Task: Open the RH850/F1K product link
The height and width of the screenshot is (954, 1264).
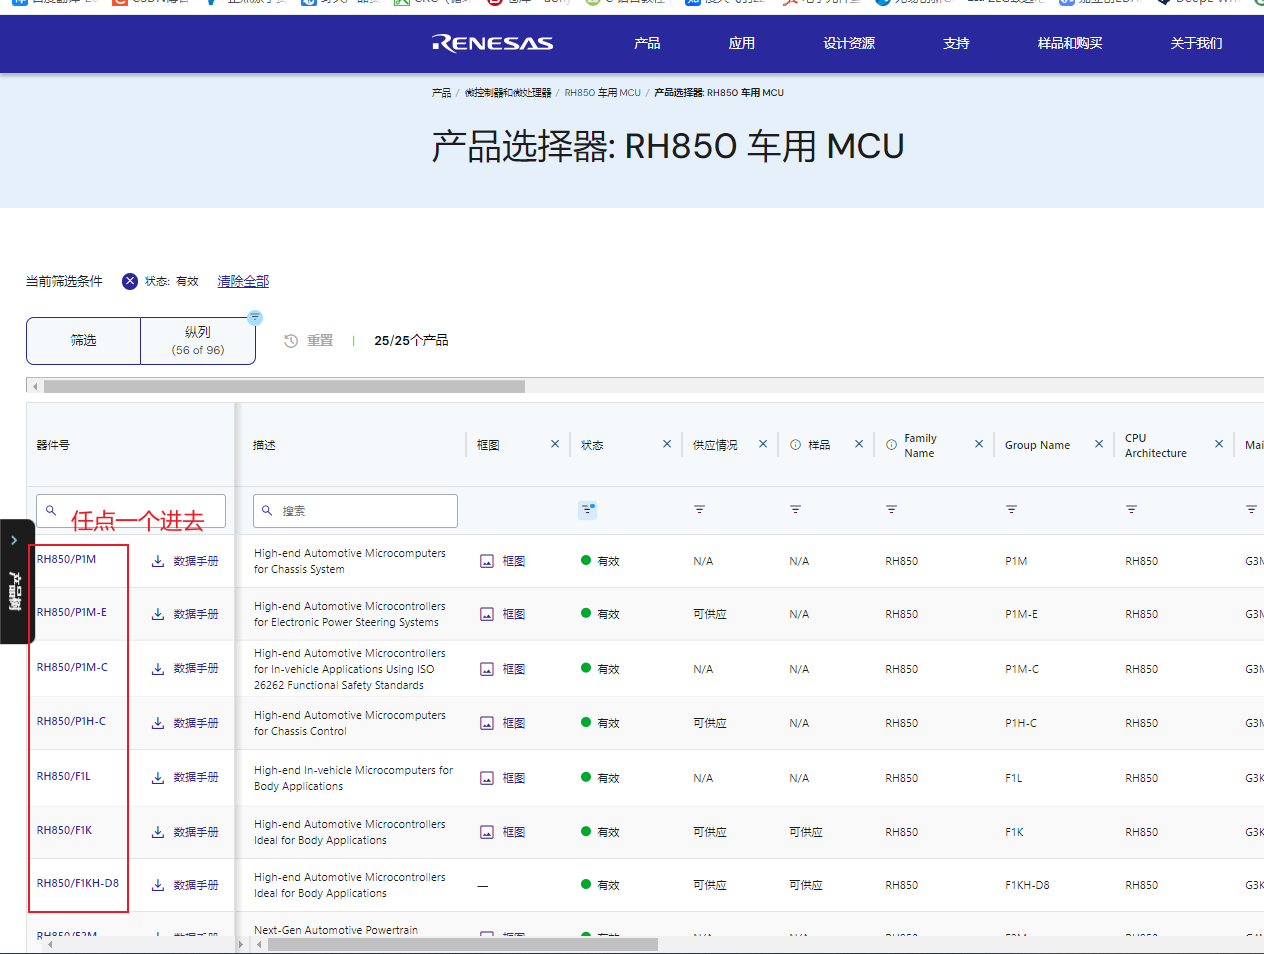Action: point(65,830)
